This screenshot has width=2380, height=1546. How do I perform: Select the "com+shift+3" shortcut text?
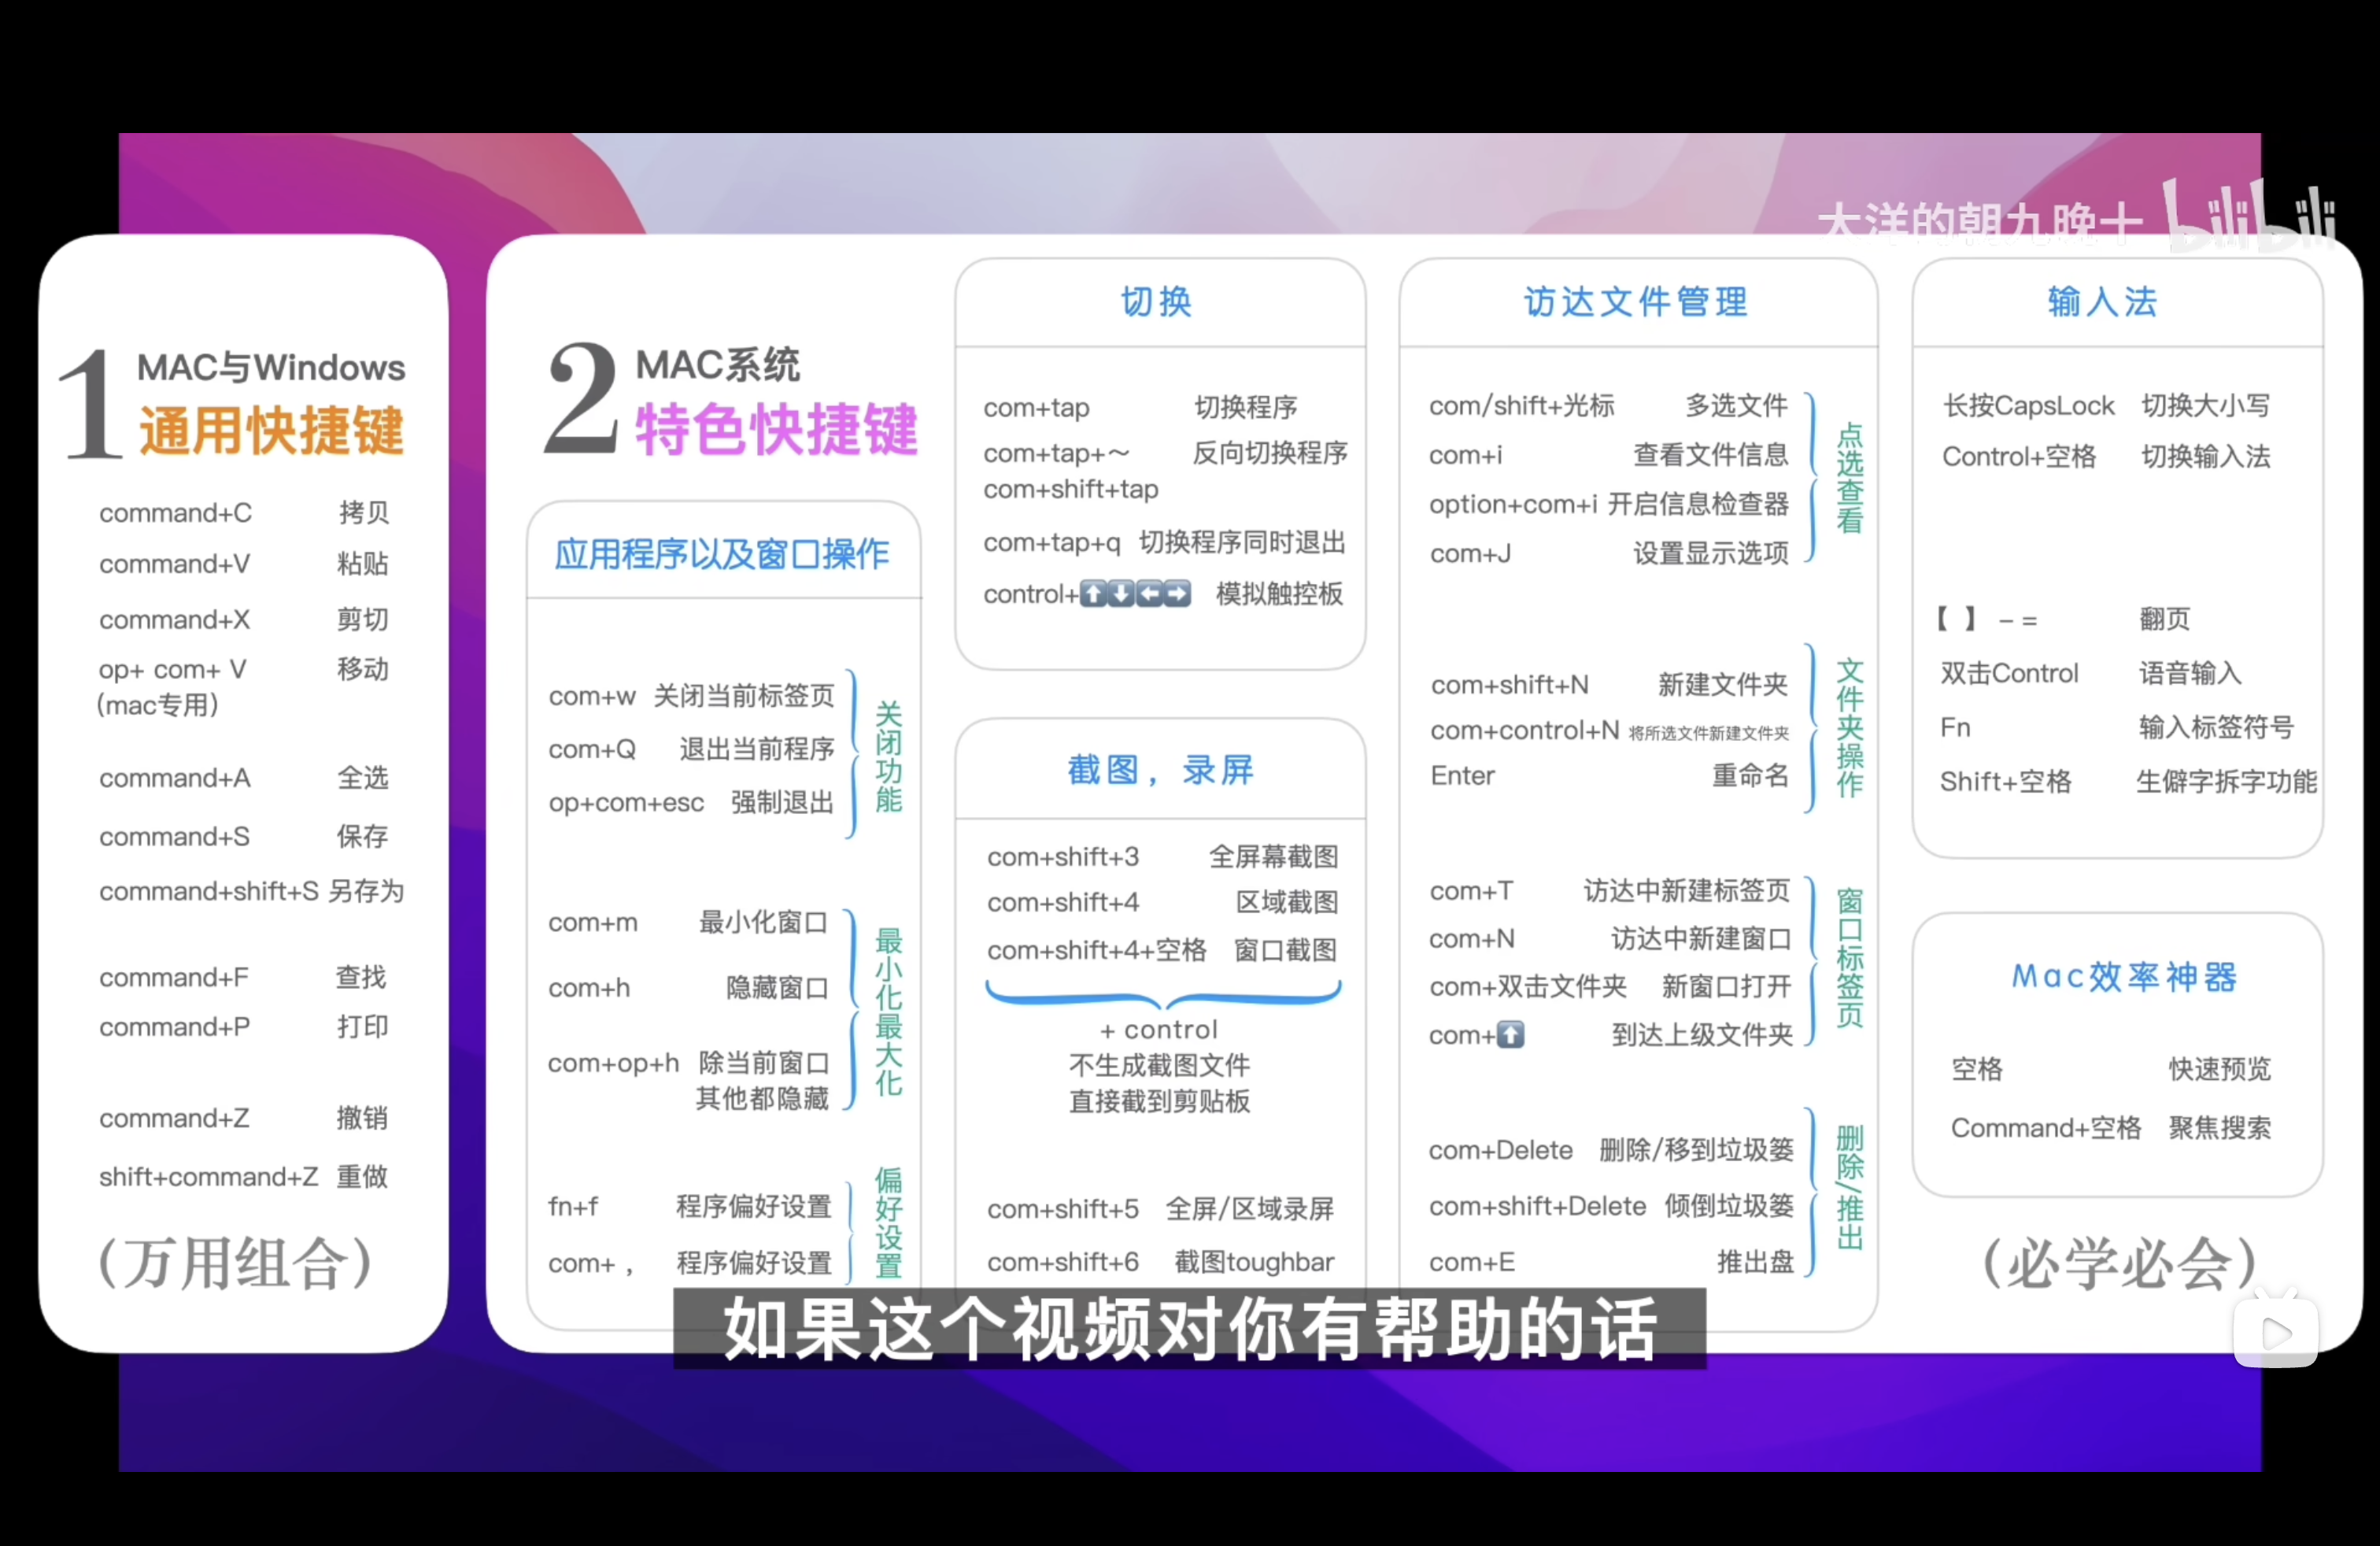[x=1063, y=857]
